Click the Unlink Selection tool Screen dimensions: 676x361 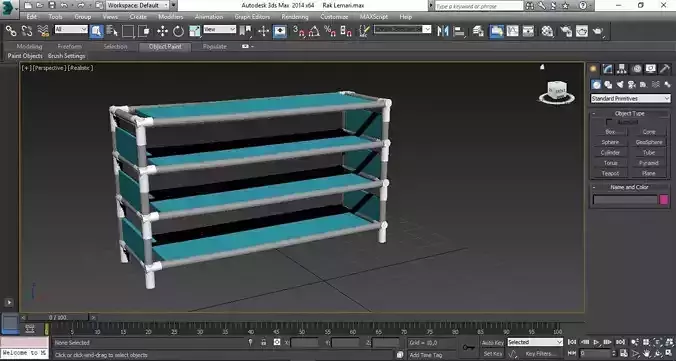27,31
